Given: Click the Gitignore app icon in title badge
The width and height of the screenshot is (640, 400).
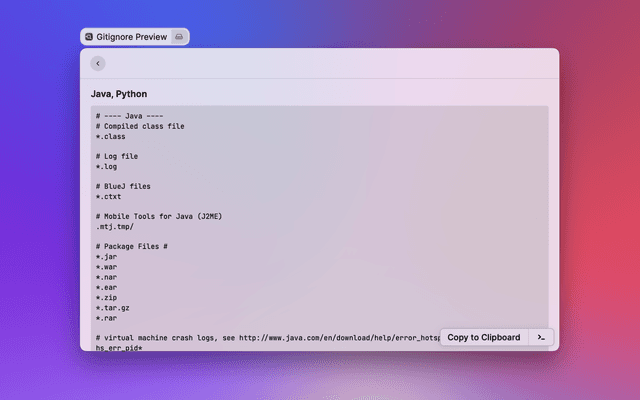Looking at the screenshot, I should 89,36.
